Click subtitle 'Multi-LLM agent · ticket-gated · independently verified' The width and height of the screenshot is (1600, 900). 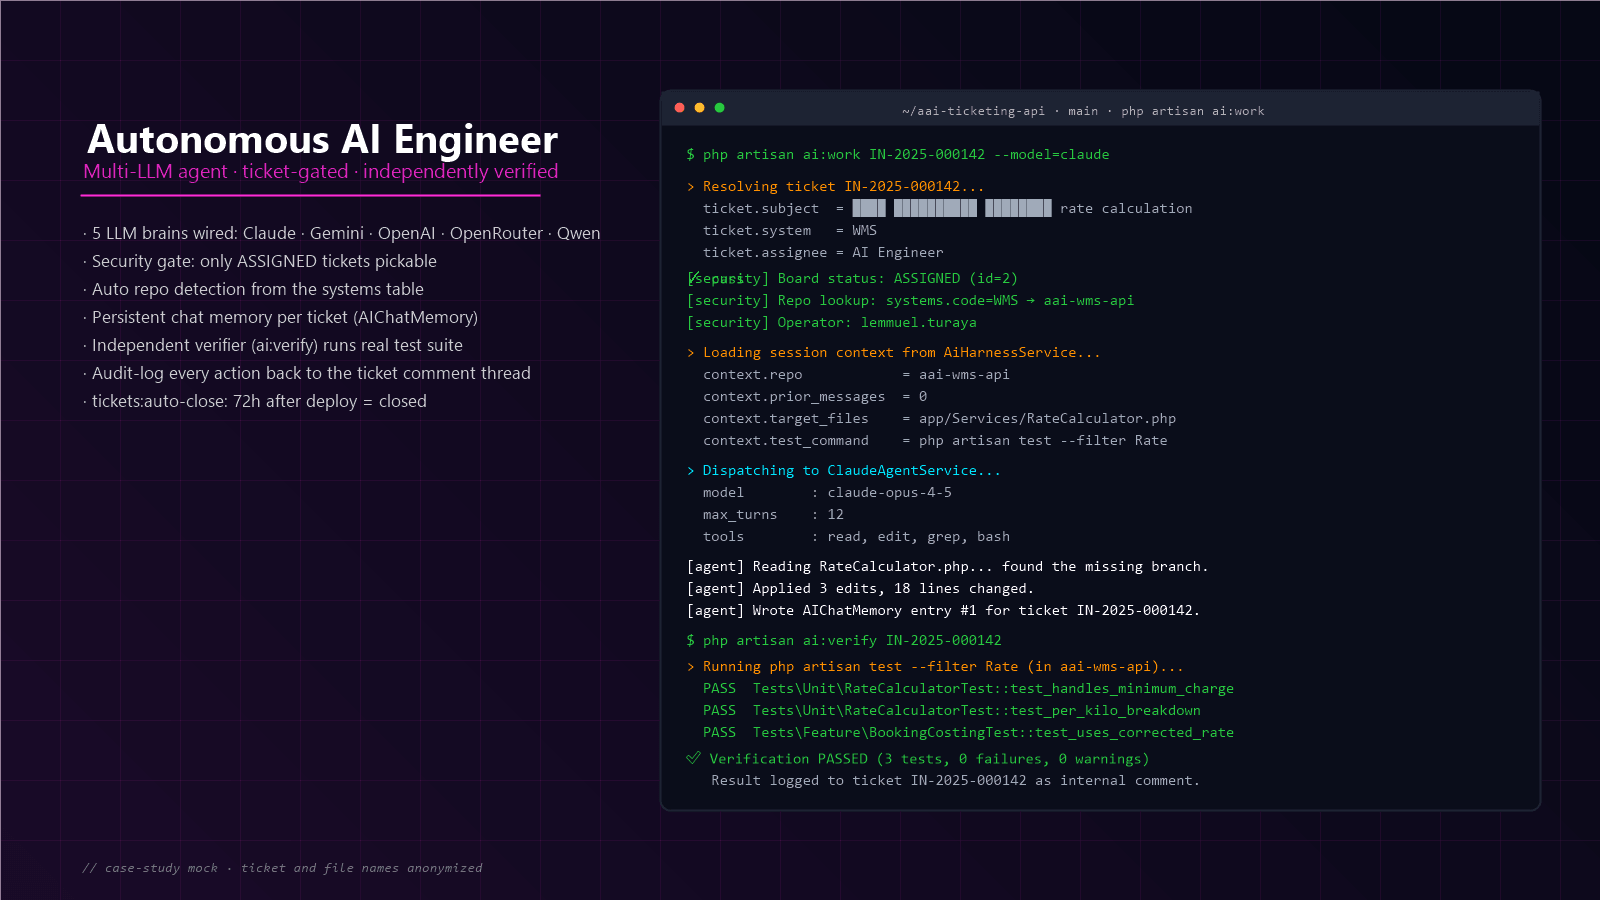(321, 172)
